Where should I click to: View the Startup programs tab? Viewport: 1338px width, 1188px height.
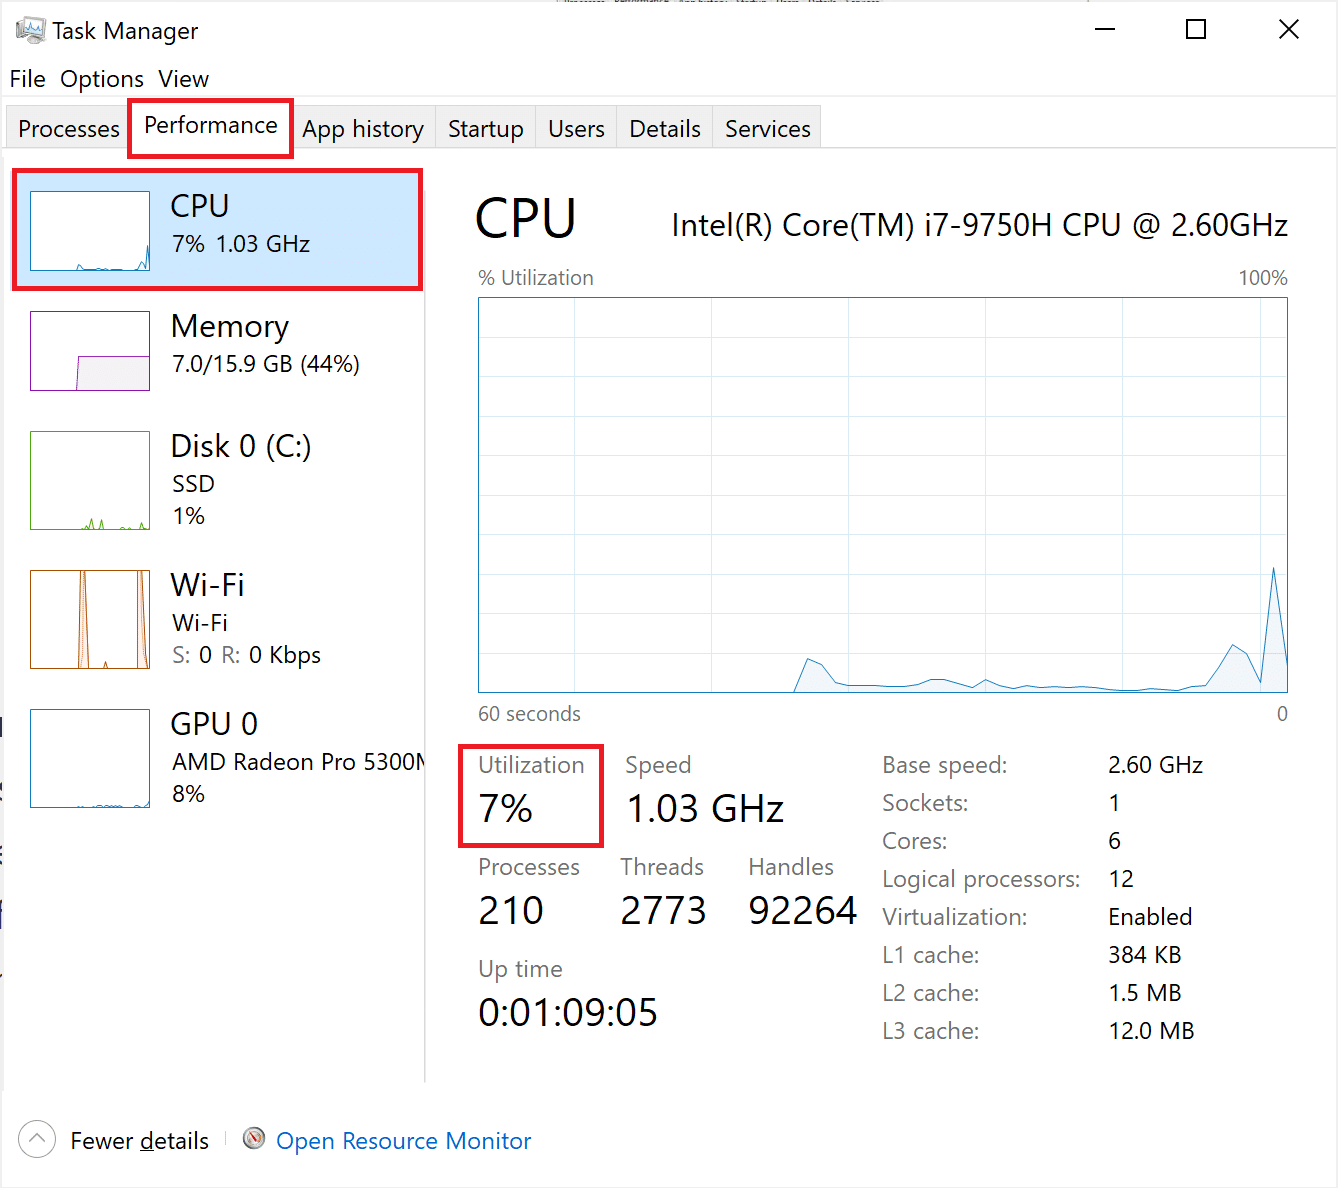click(x=485, y=128)
